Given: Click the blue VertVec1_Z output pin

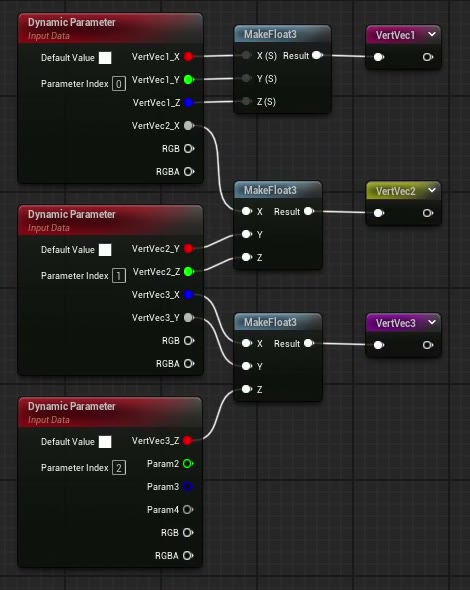Looking at the screenshot, I should coord(189,103).
